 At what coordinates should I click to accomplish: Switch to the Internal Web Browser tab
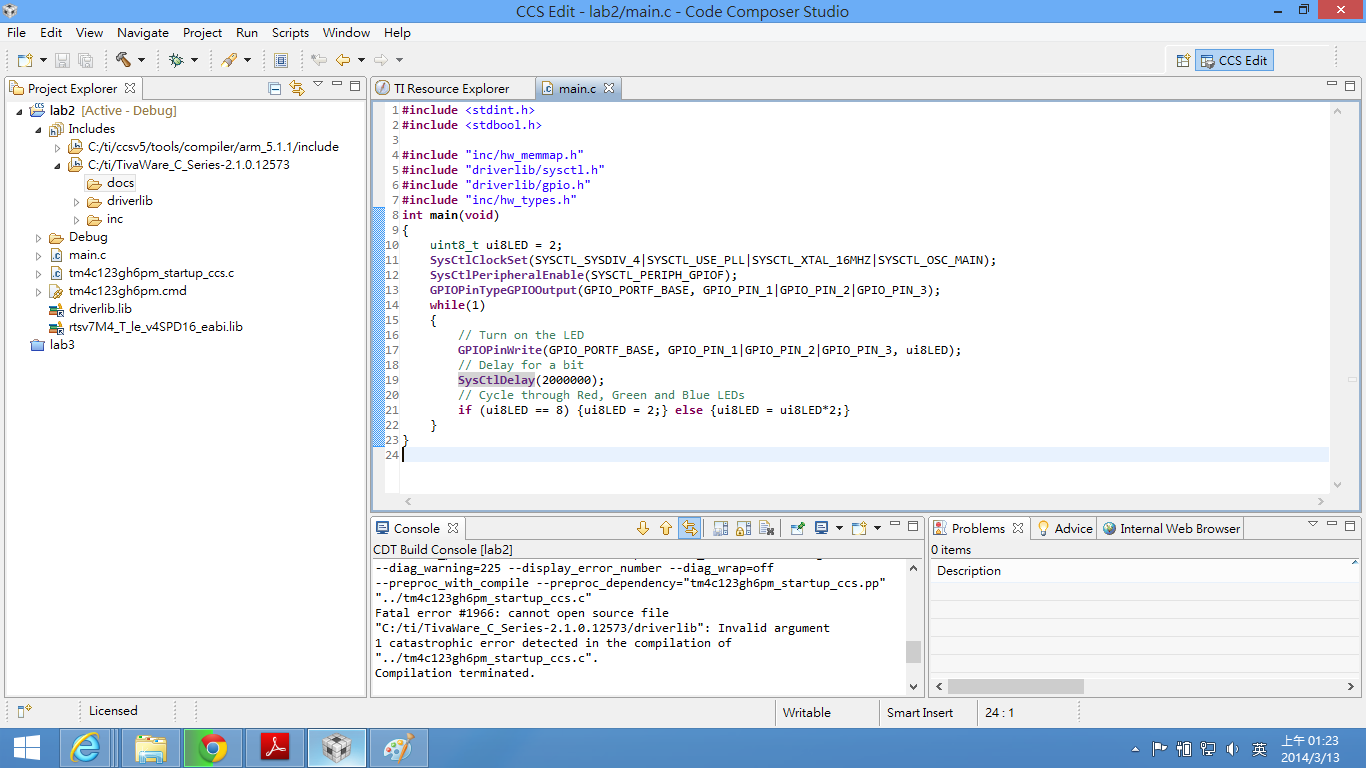pos(1171,528)
